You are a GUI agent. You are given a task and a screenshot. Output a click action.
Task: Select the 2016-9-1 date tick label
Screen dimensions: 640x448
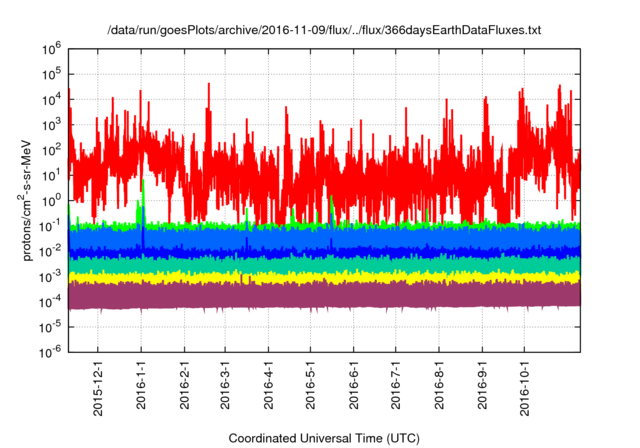482,385
